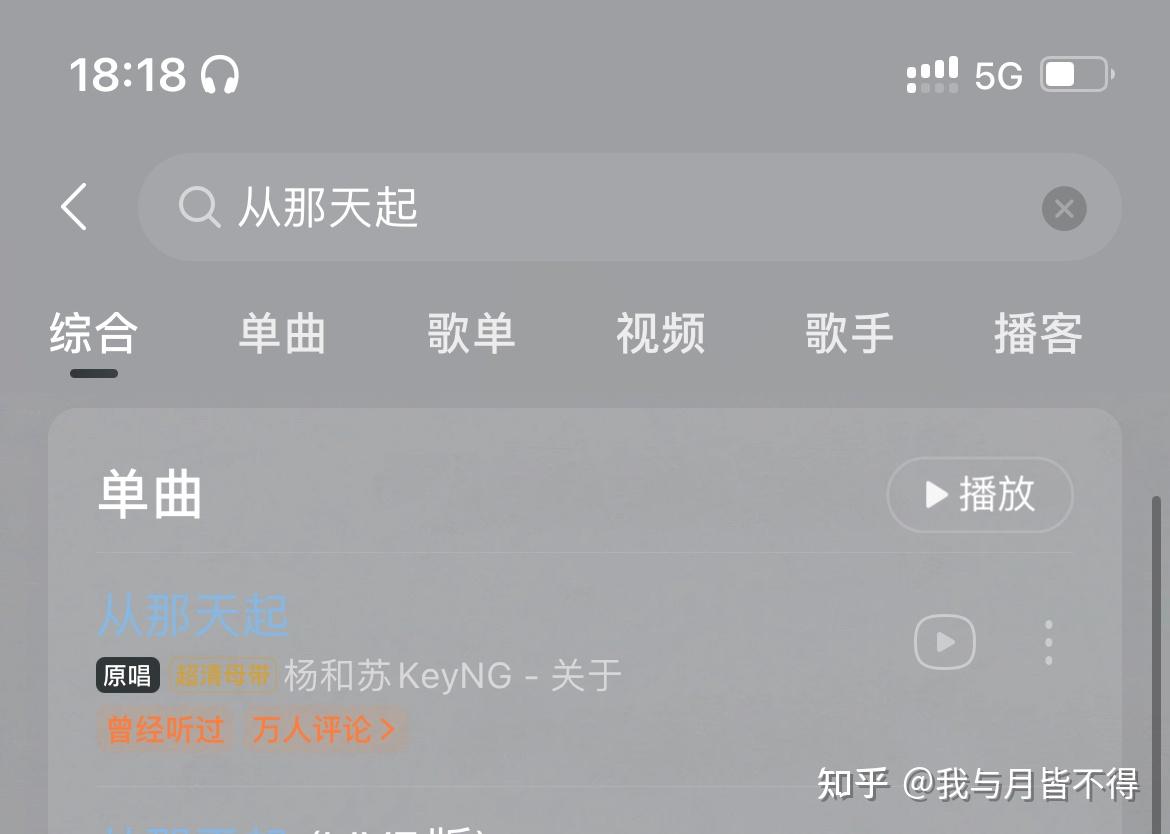Clear the search text with the X icon
The image size is (1170, 834).
[x=1063, y=208]
